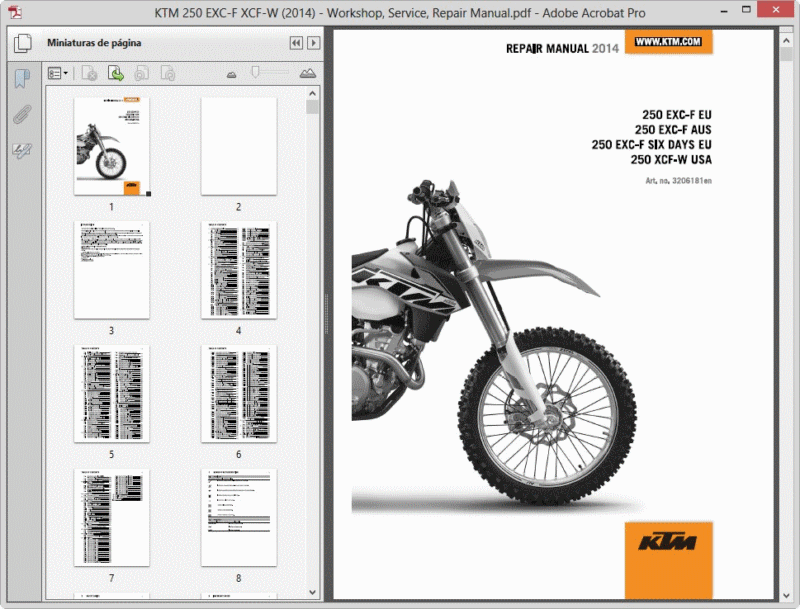The image size is (800, 609).
Task: Minimize the Acrobat window
Action: (x=723, y=10)
